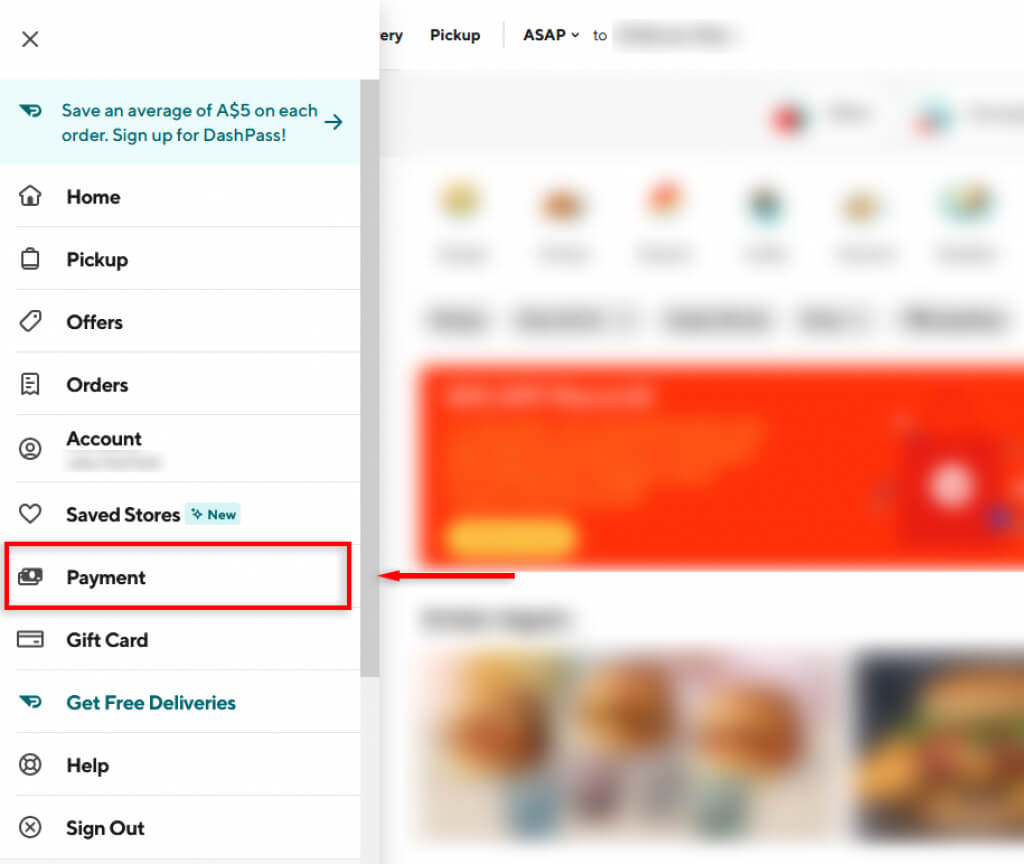Click the Offers tag icon
The image size is (1024, 864).
click(30, 321)
